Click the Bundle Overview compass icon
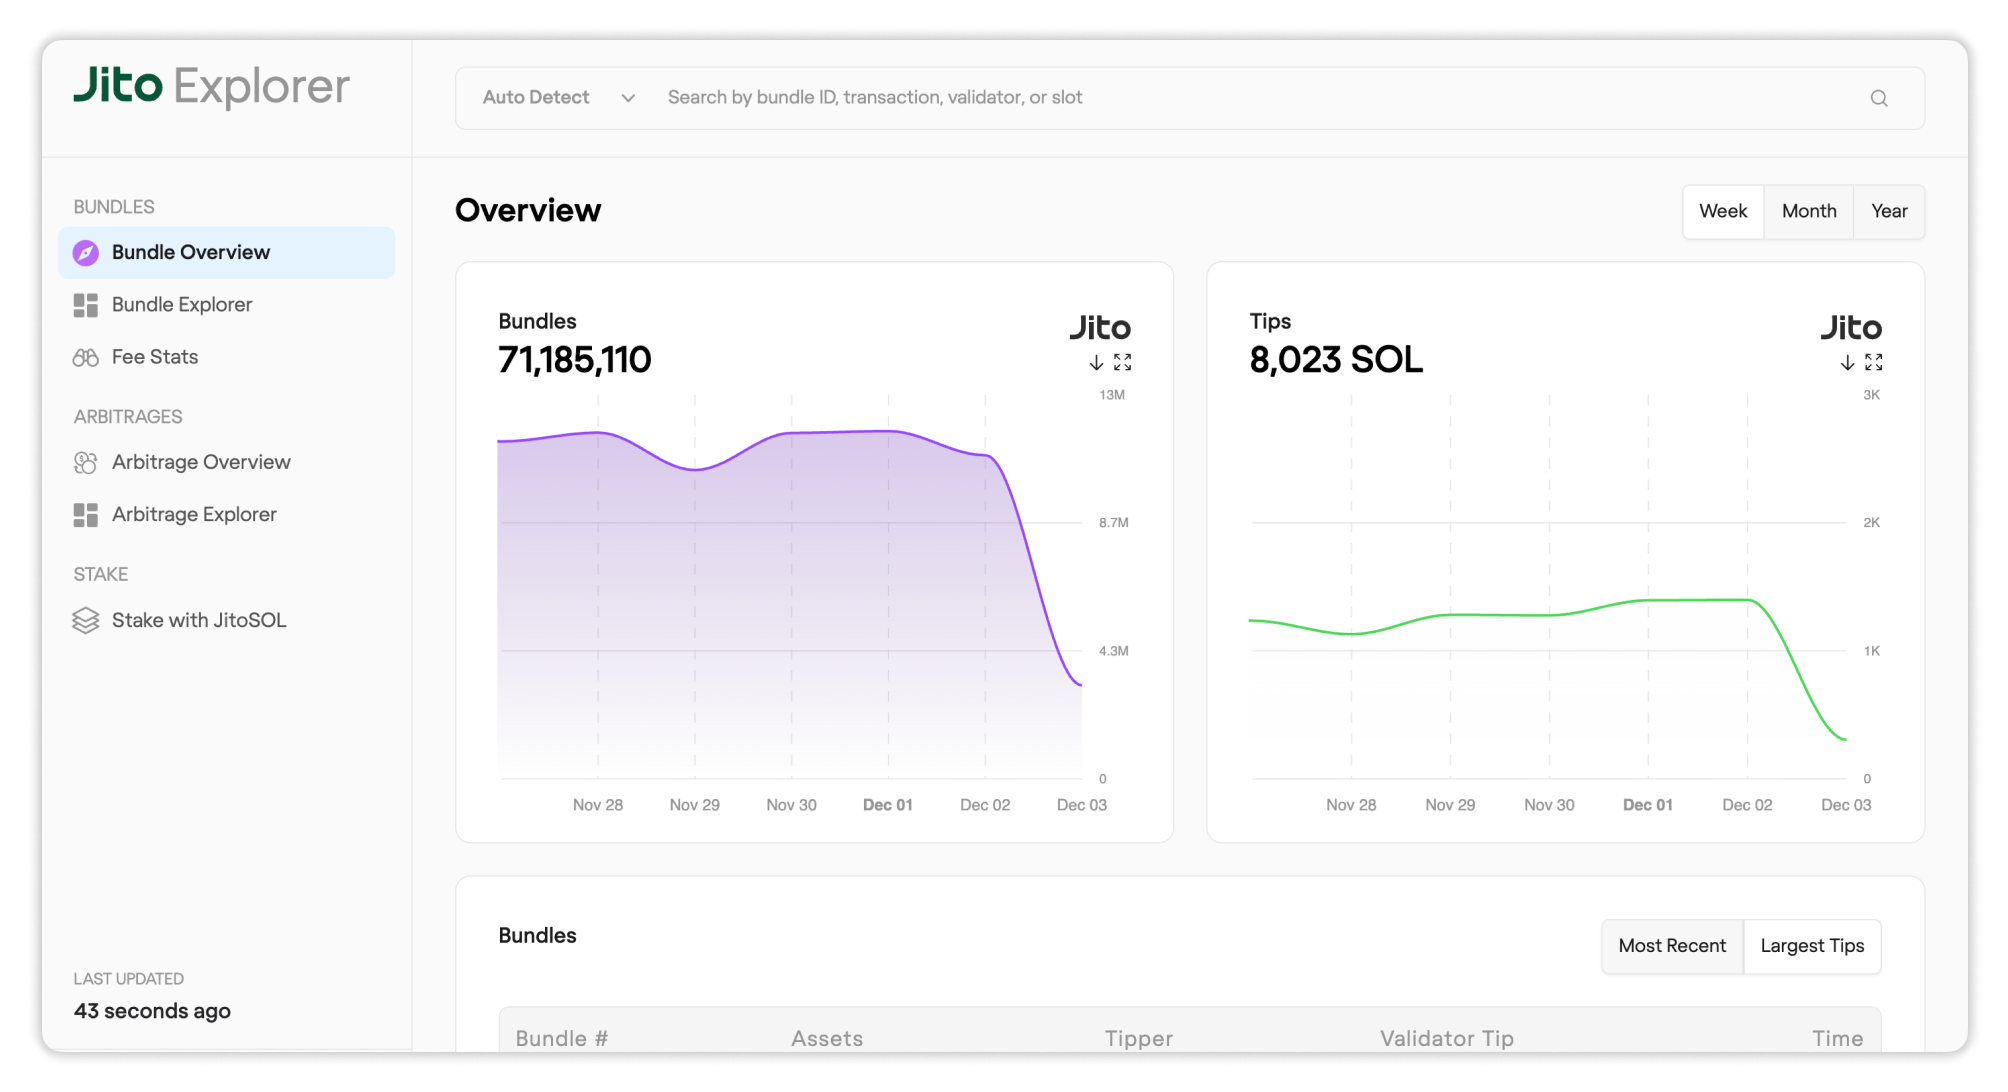 point(86,253)
